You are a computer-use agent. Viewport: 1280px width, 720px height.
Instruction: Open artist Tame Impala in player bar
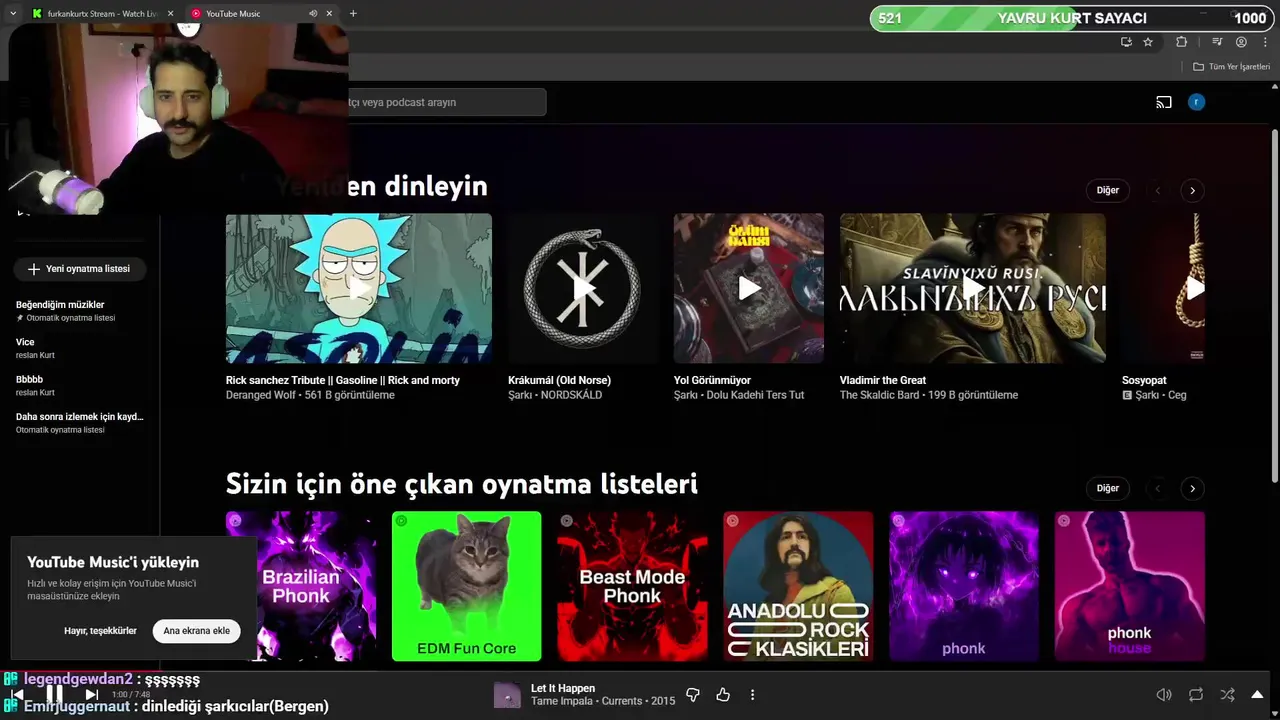pos(563,701)
